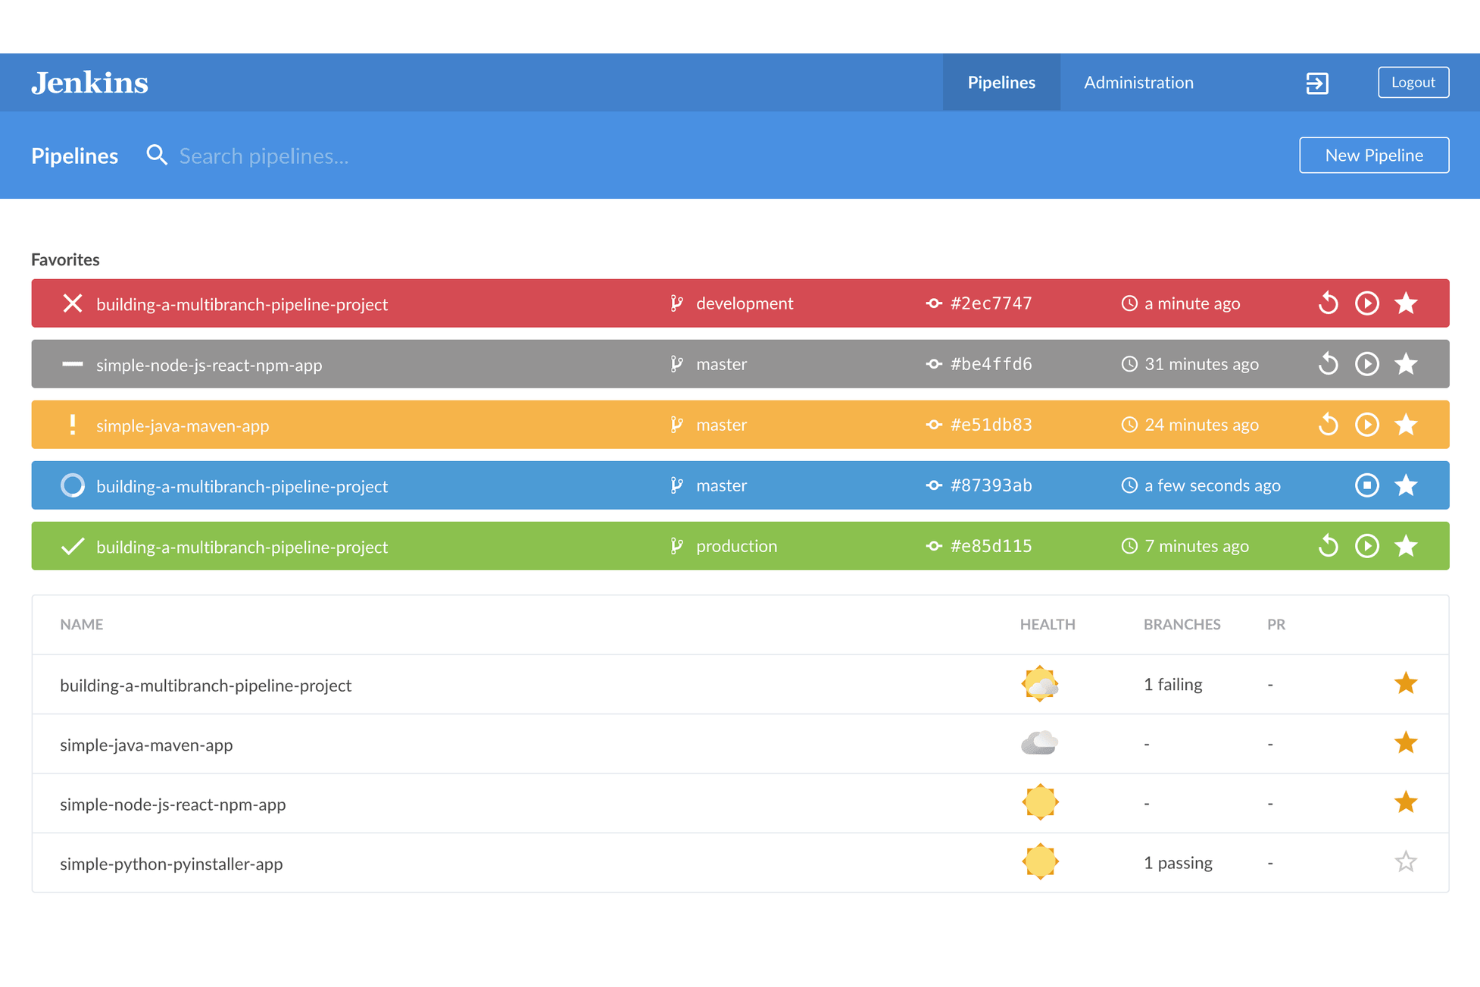Click the sunny health icon for simple-python-pyinstaller-app

pyautogui.click(x=1040, y=861)
